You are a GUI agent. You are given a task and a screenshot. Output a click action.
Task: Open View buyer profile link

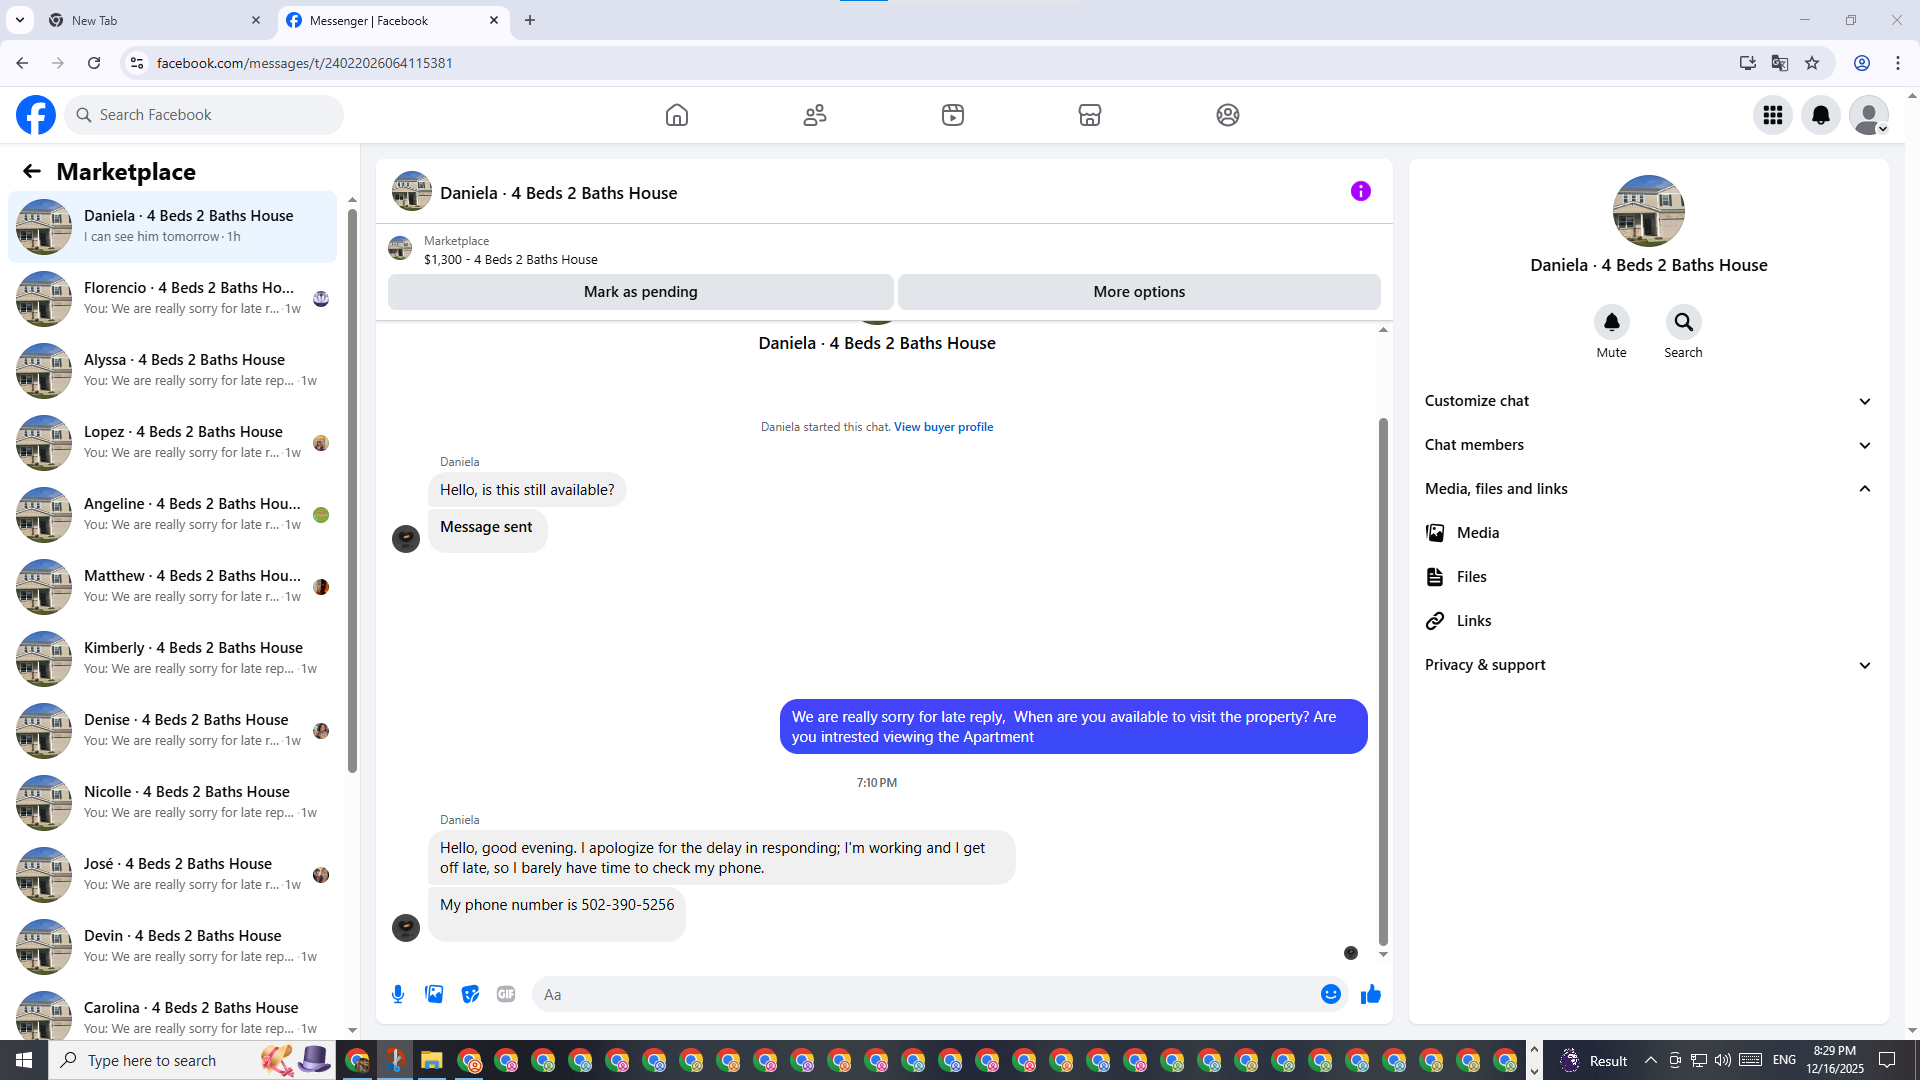pos(943,427)
